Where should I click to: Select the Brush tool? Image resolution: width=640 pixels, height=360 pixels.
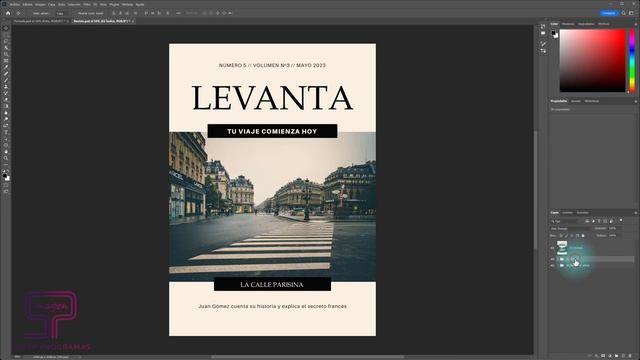point(6,80)
